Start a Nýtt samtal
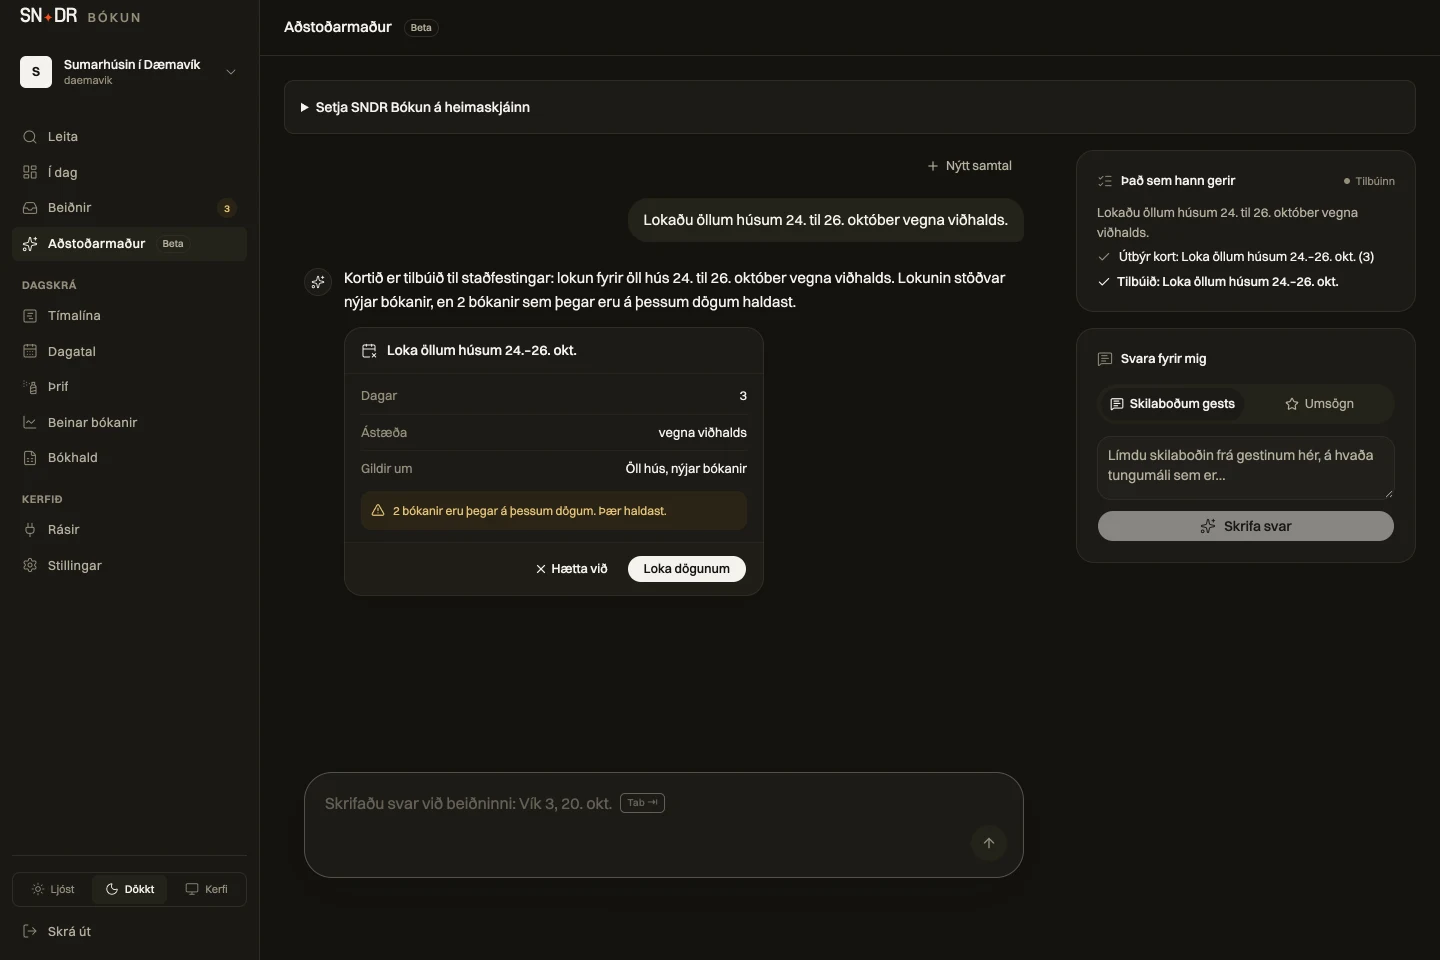The image size is (1440, 960). click(x=969, y=166)
